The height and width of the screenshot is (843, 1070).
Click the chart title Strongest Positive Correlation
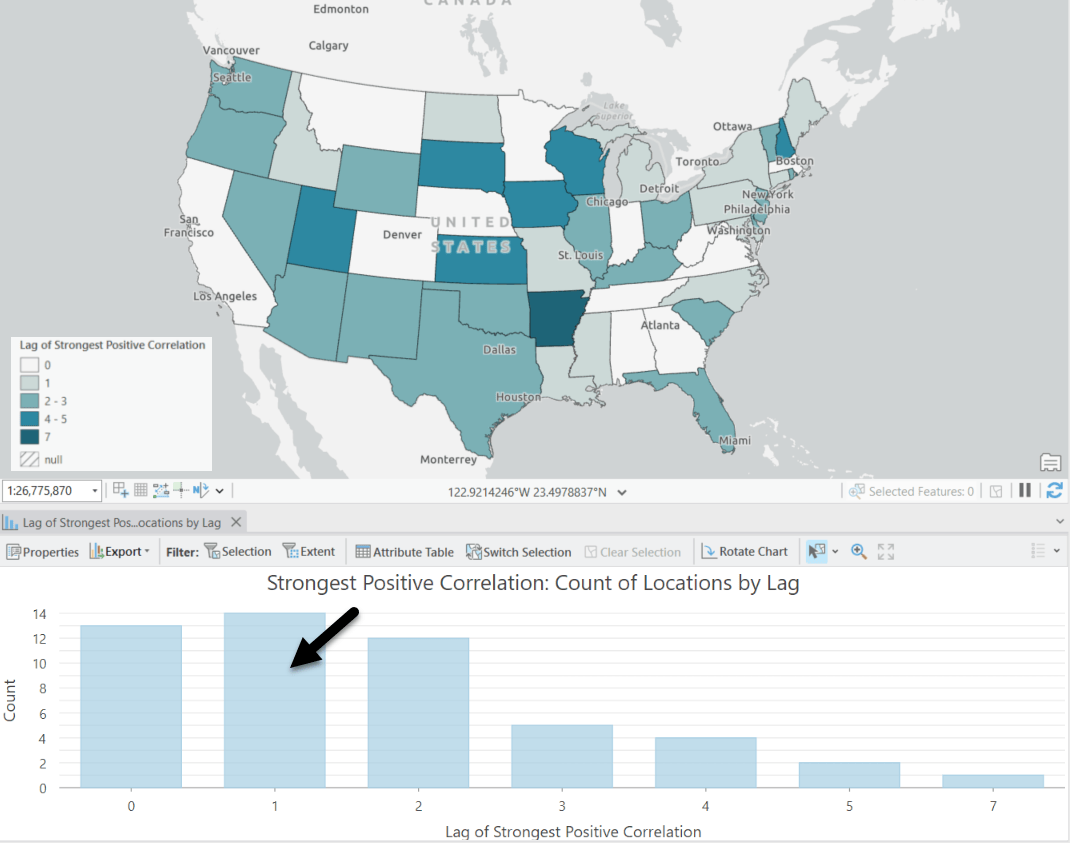533,583
